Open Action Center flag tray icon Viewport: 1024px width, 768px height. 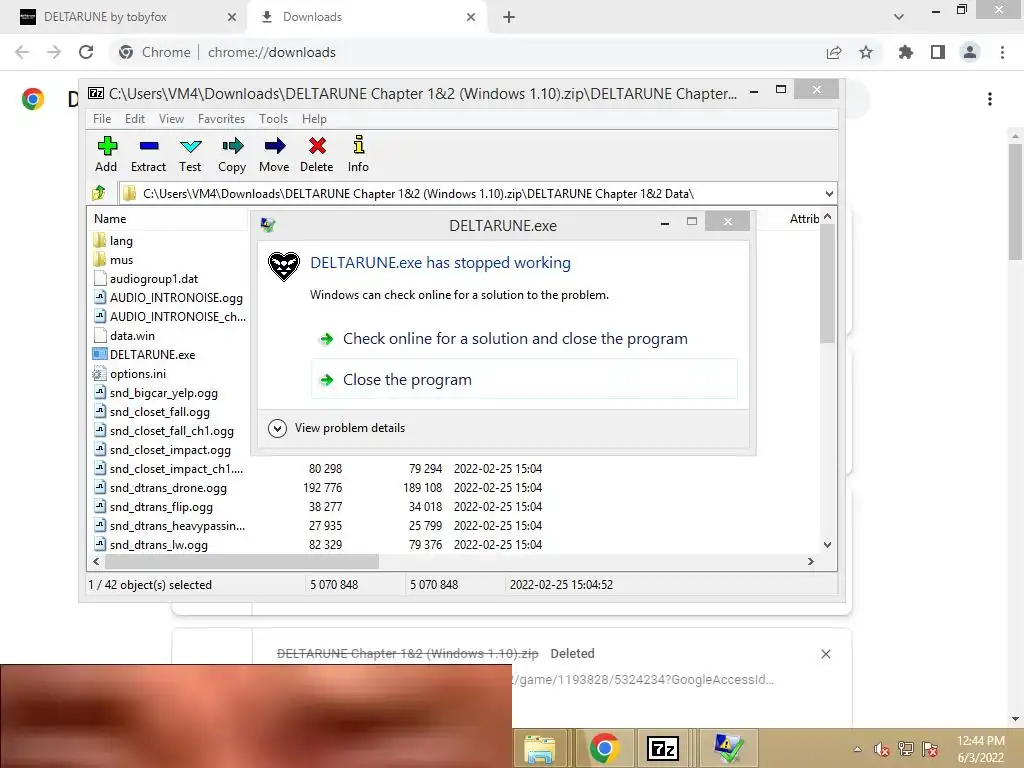930,749
